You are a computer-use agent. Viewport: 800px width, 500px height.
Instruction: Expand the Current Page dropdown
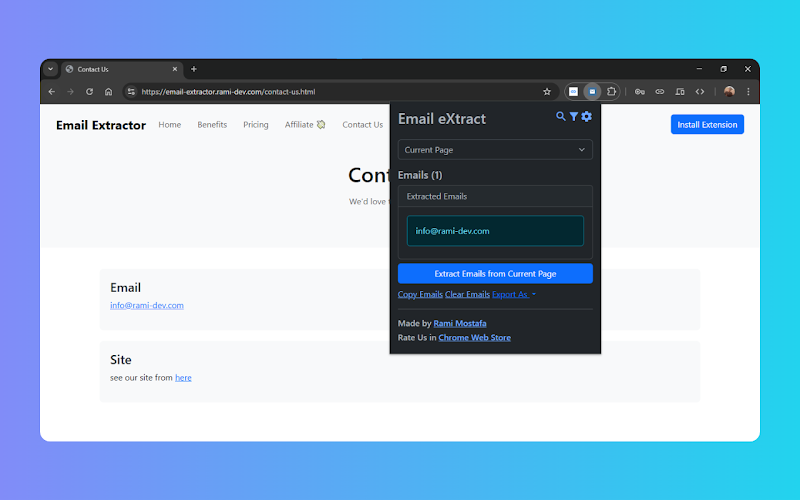point(495,150)
